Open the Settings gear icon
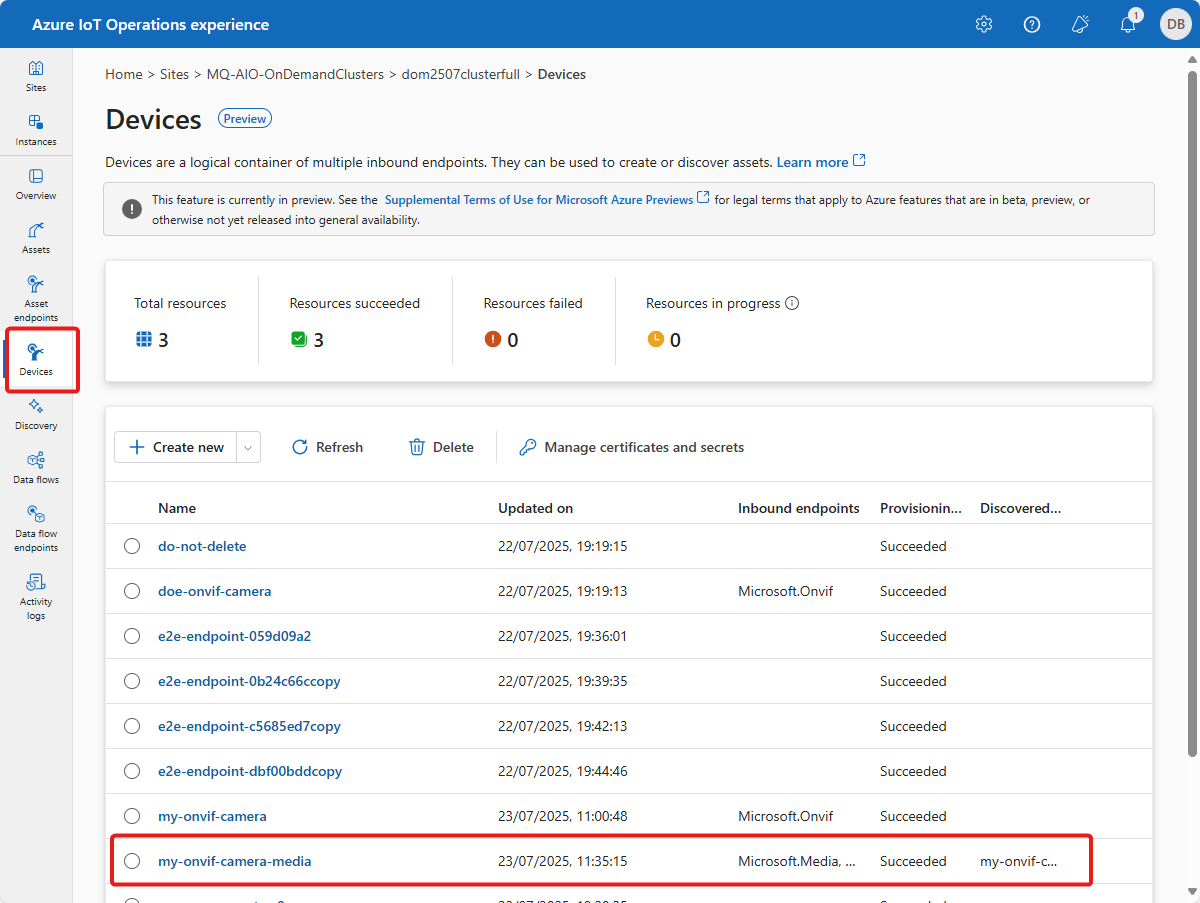Viewport: 1200px width, 903px height. pos(984,24)
